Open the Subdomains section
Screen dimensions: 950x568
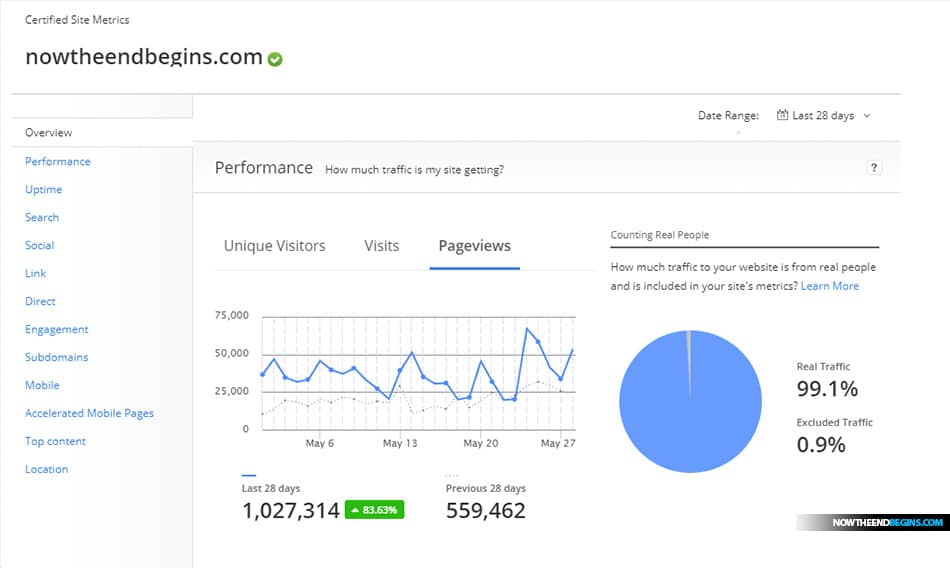56,357
